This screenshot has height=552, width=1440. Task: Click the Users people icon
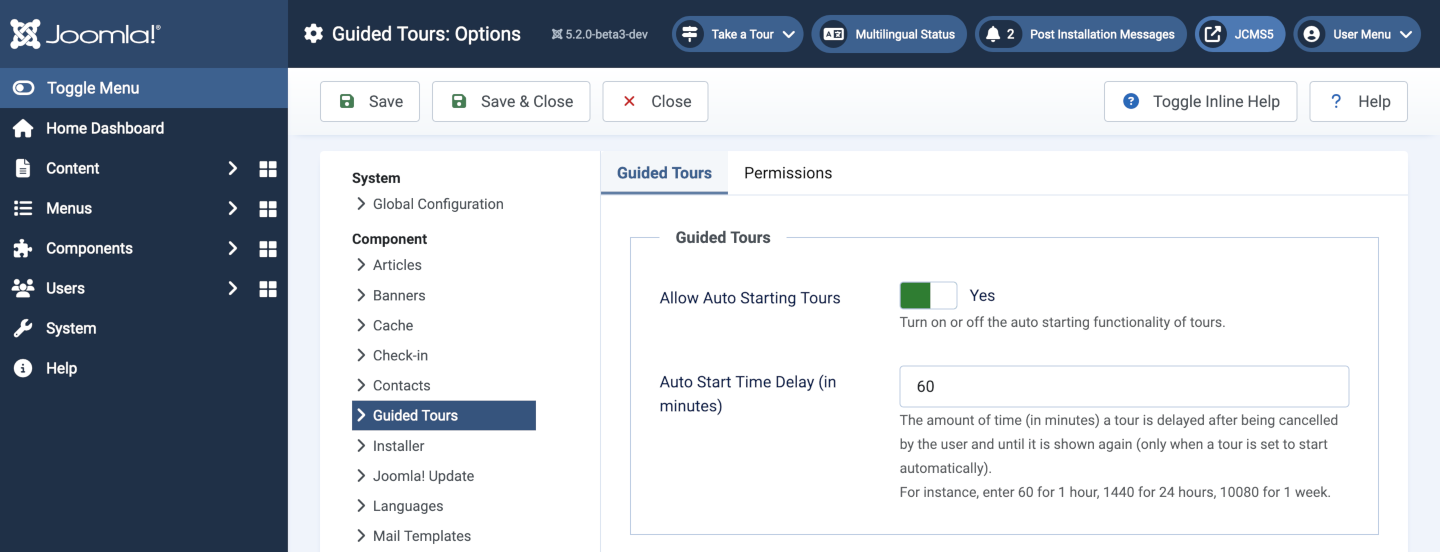23,288
